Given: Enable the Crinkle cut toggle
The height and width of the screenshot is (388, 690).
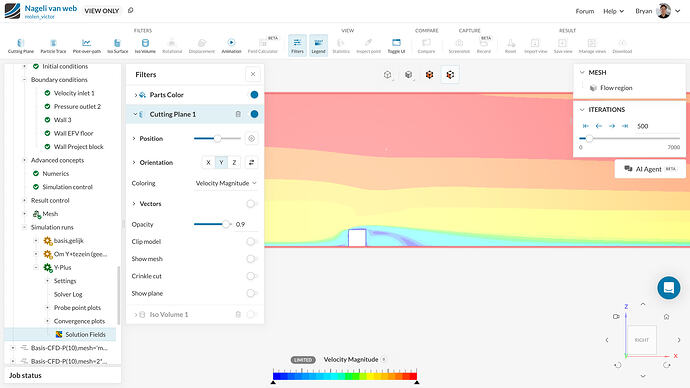Looking at the screenshot, I should pyautogui.click(x=251, y=276).
